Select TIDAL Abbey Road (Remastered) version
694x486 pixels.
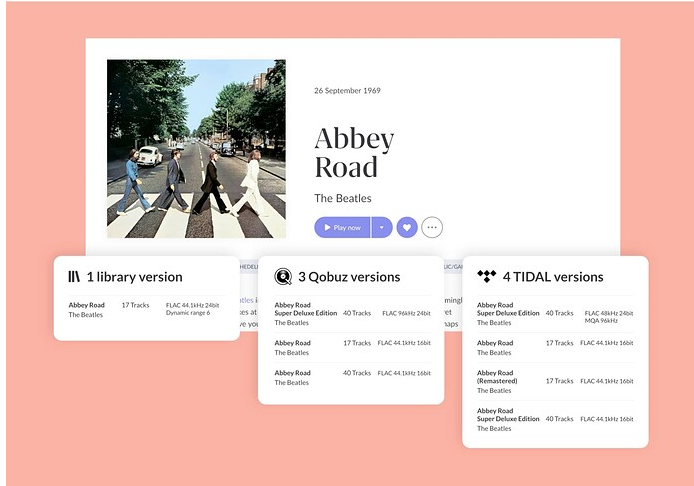tap(555, 381)
